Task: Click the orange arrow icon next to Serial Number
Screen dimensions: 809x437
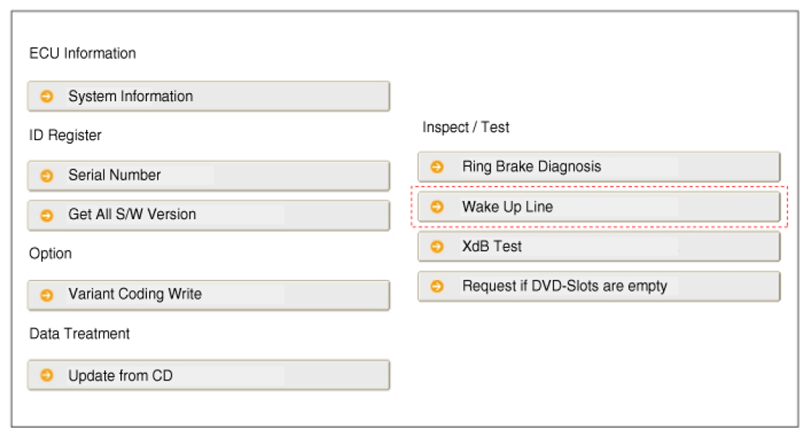Action: [46, 175]
